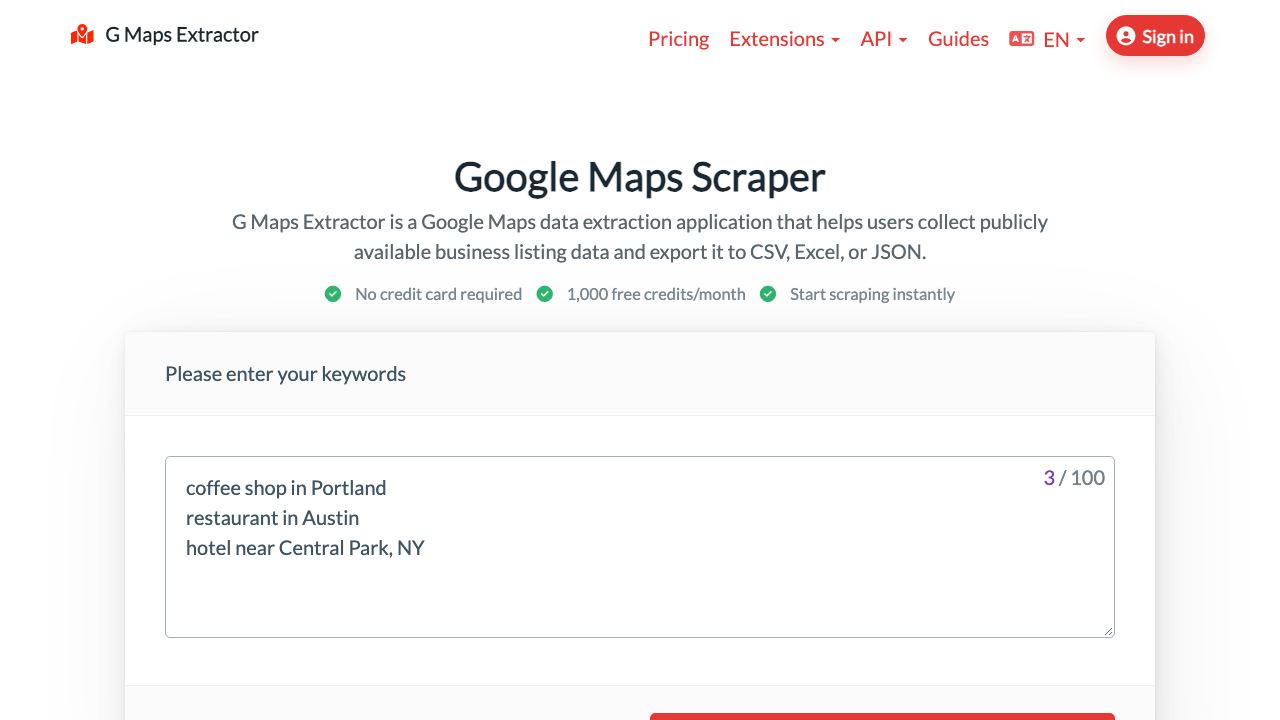Click the 'Start scraping instantly' text
This screenshot has height=720, width=1280.
coord(872,294)
